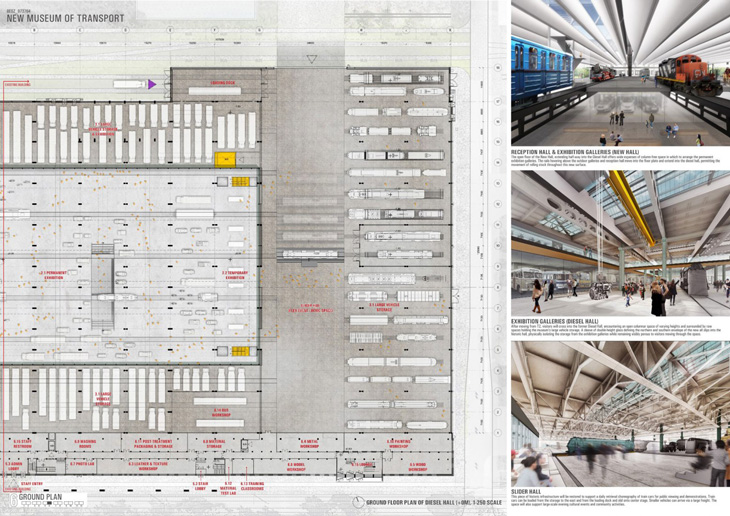Click the north compass icon near the scale note

[358, 502]
